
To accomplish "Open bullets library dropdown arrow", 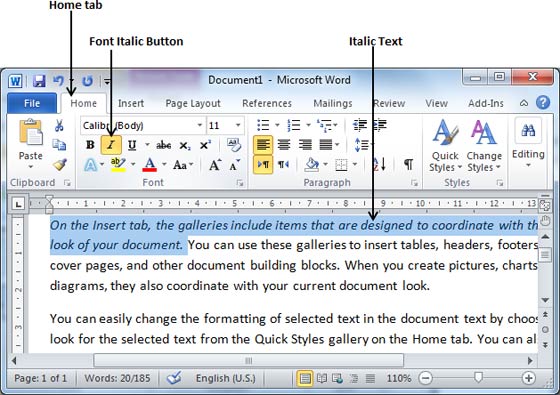I will coord(277,125).
